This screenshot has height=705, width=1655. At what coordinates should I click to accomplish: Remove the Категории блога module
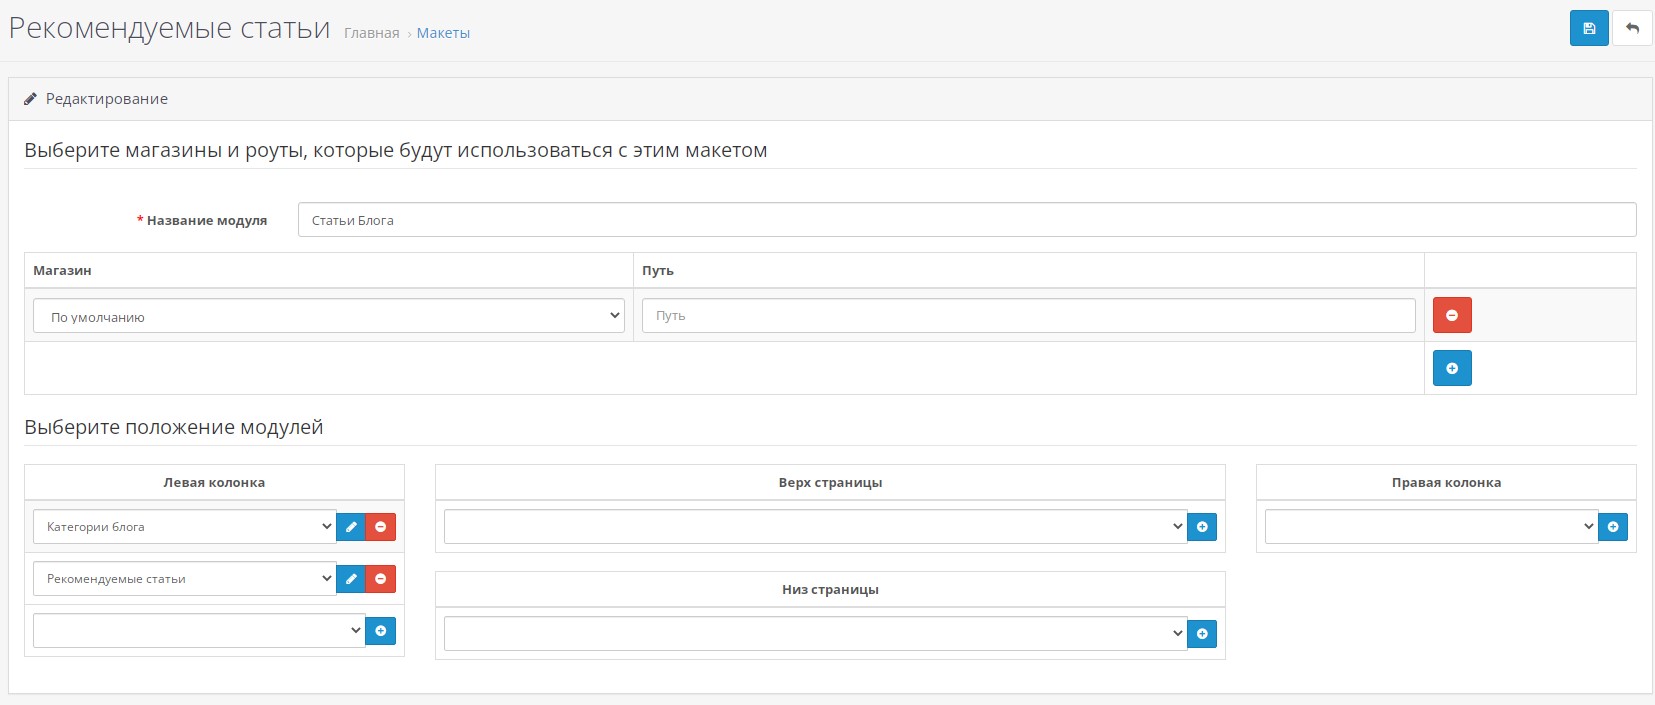click(381, 527)
